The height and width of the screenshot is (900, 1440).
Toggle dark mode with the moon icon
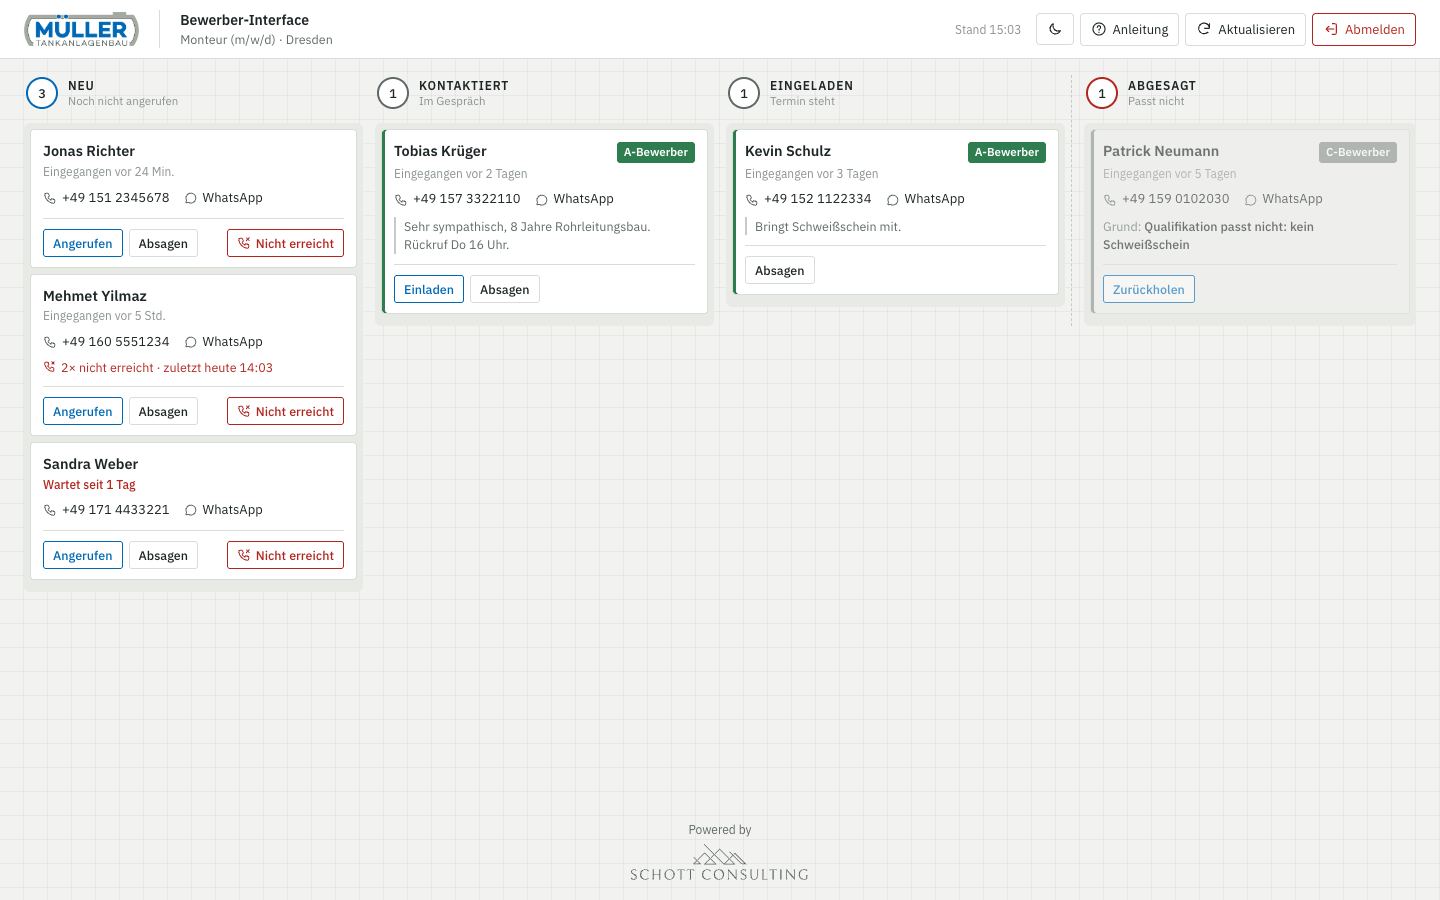(x=1055, y=29)
